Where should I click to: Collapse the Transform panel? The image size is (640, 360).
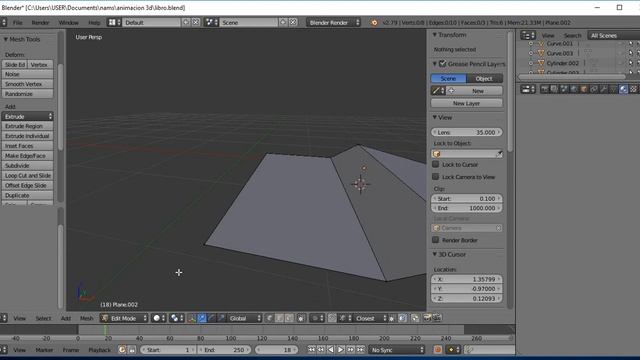[x=435, y=35]
